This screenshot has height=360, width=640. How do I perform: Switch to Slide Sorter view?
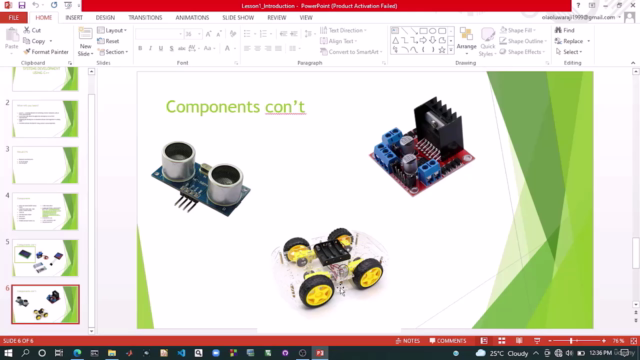[502, 341]
